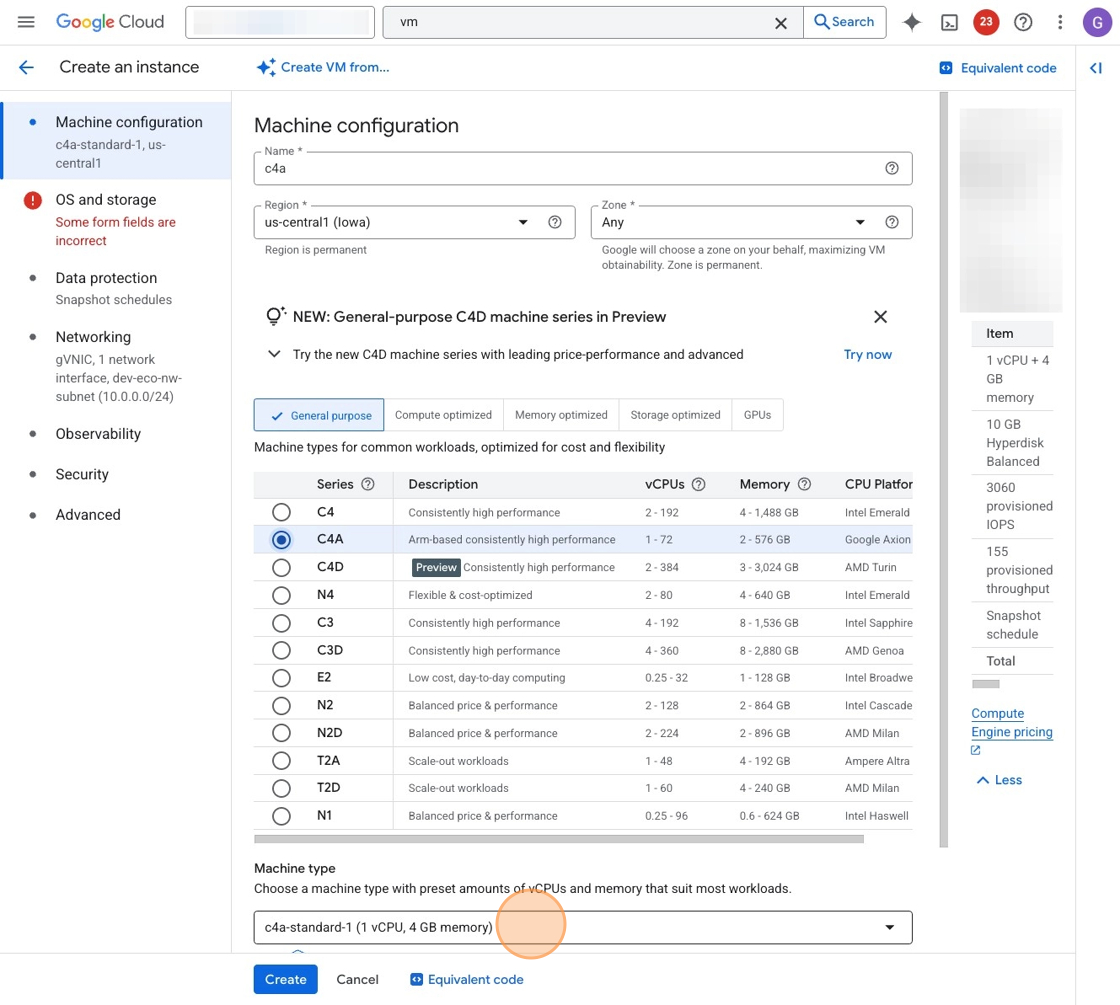Select the E2 series radio button

281,678
